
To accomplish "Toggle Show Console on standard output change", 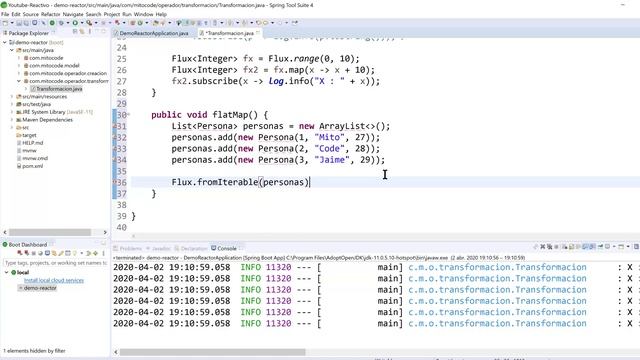I will coord(585,247).
